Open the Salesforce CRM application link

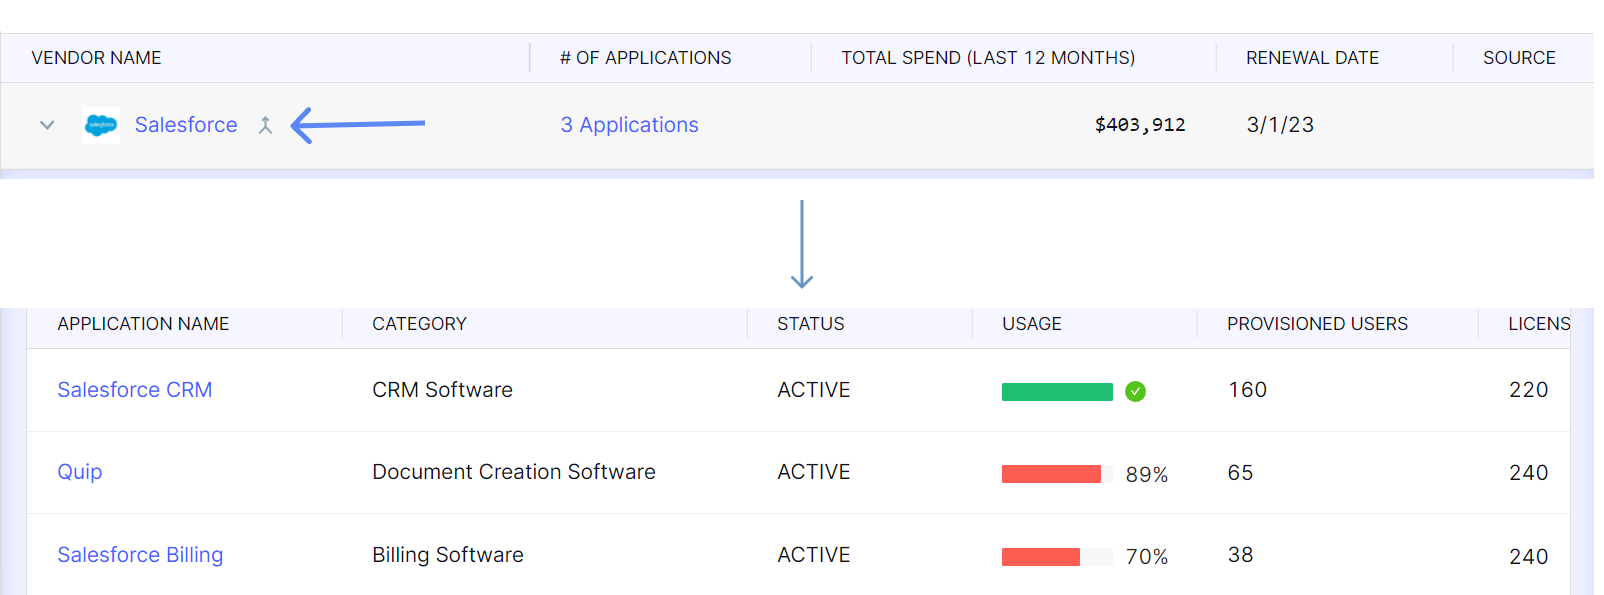(x=135, y=390)
